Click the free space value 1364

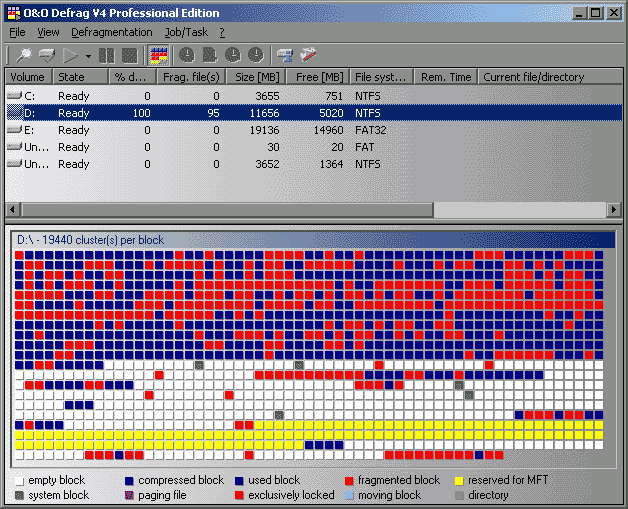(x=331, y=164)
